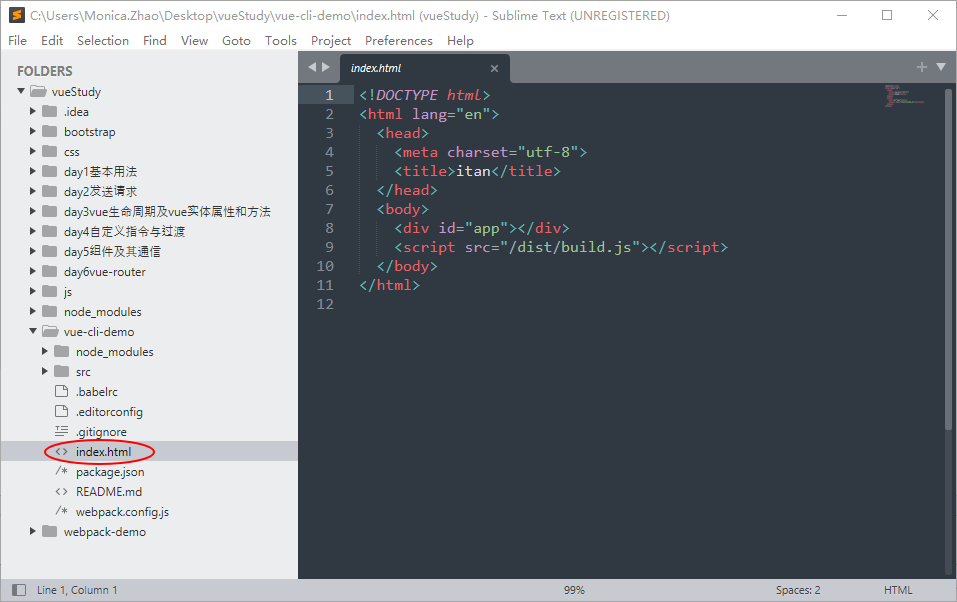The image size is (957, 602).
Task: Click the 99% status bar indicator
Action: point(574,590)
